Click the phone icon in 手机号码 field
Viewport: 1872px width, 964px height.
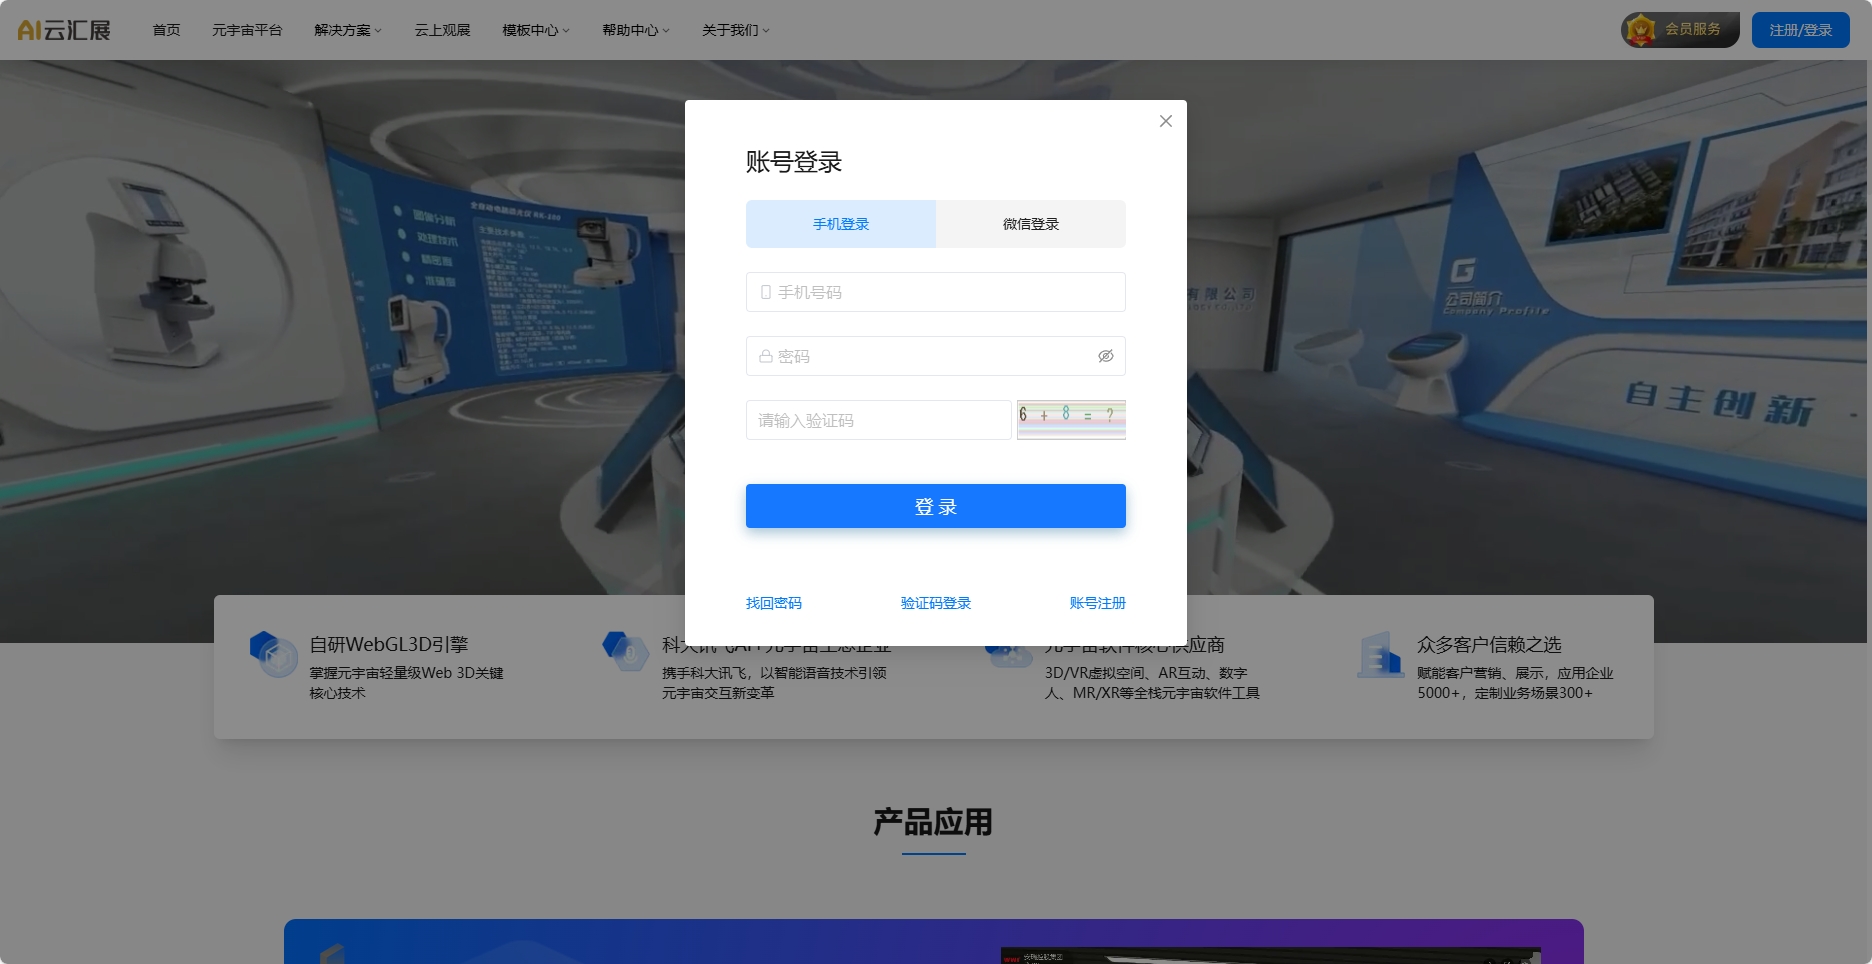(x=764, y=292)
